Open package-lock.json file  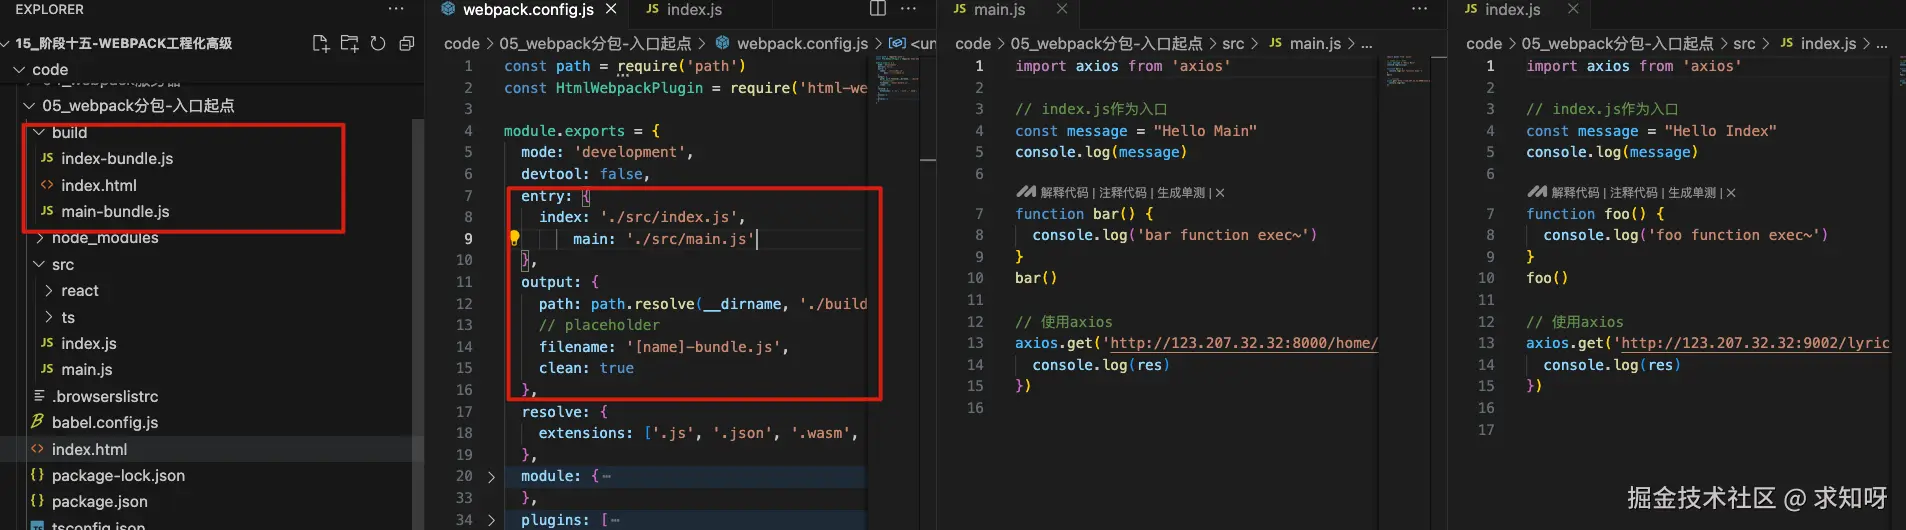(118, 475)
